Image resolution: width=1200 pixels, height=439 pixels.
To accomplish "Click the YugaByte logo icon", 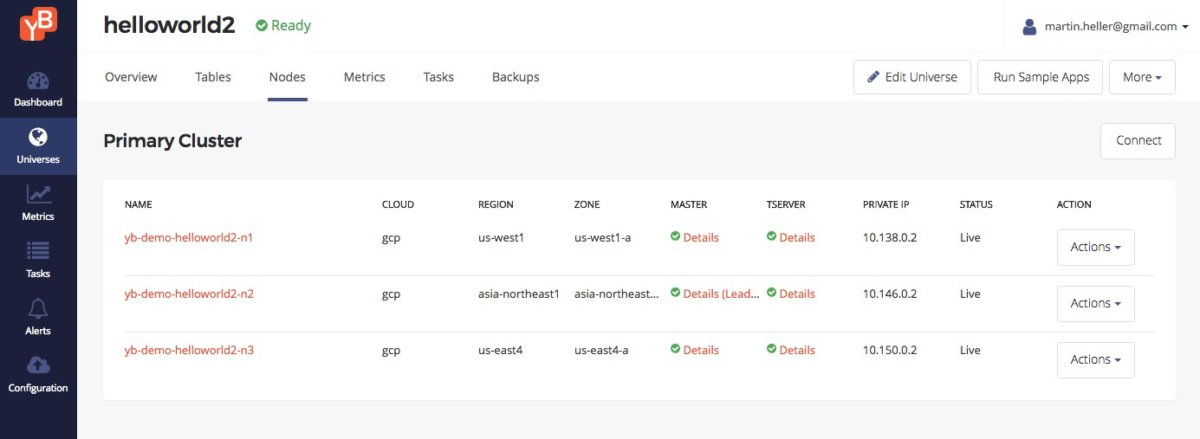I will point(38,25).
